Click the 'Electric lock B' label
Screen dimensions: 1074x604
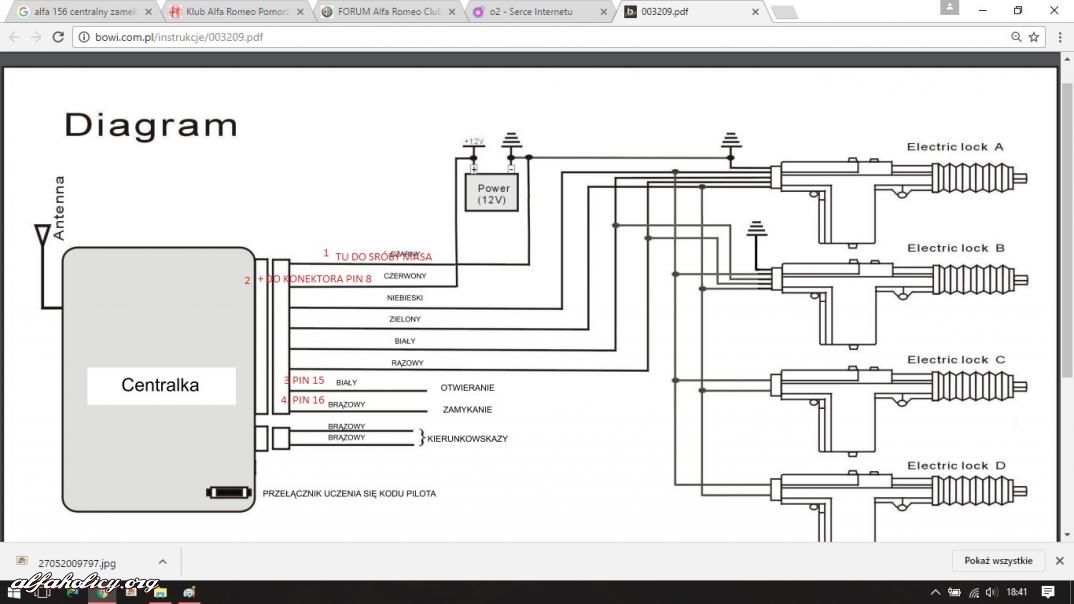point(956,248)
